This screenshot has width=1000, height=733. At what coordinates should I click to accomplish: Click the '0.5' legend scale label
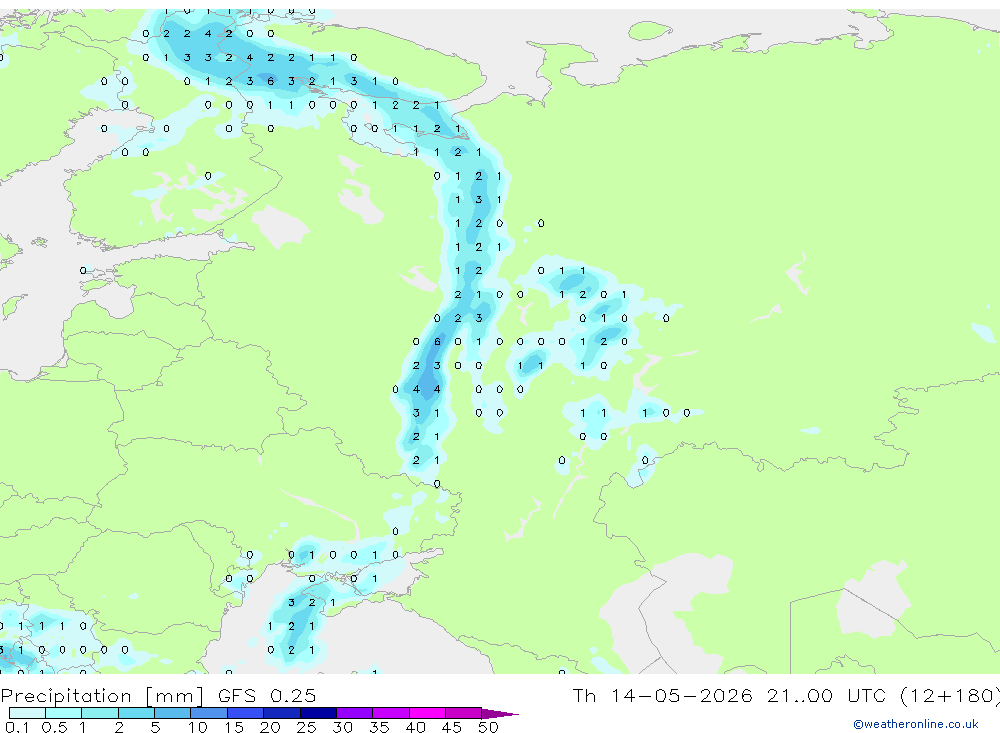pyautogui.click(x=54, y=727)
